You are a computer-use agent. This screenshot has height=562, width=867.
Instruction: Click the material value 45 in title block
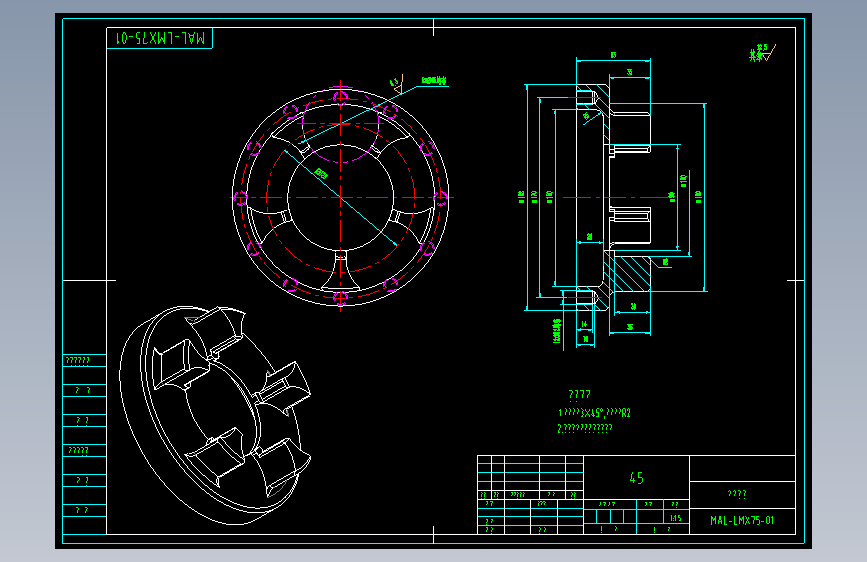pyautogui.click(x=636, y=478)
